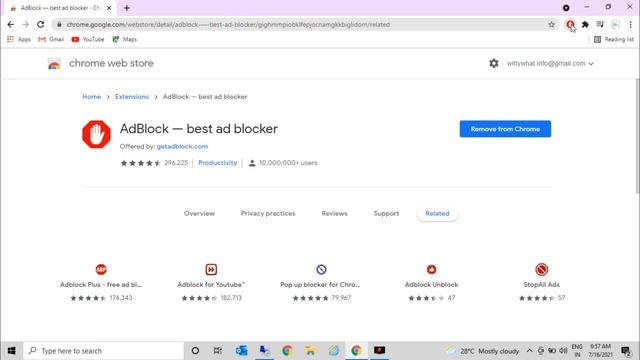Viewport: 640px width, 360px height.
Task: Open the Extensions puzzle icon menu
Action: pos(585,24)
